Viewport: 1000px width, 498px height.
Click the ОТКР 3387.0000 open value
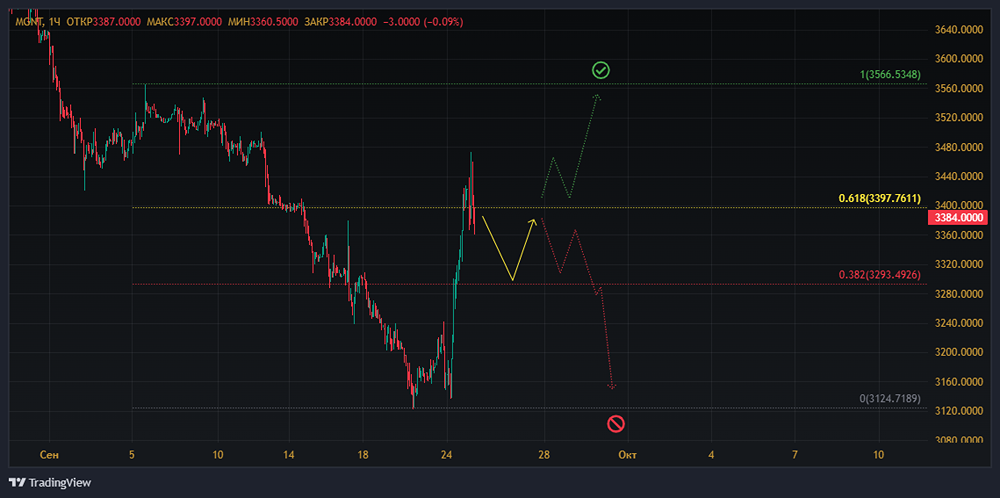click(103, 22)
